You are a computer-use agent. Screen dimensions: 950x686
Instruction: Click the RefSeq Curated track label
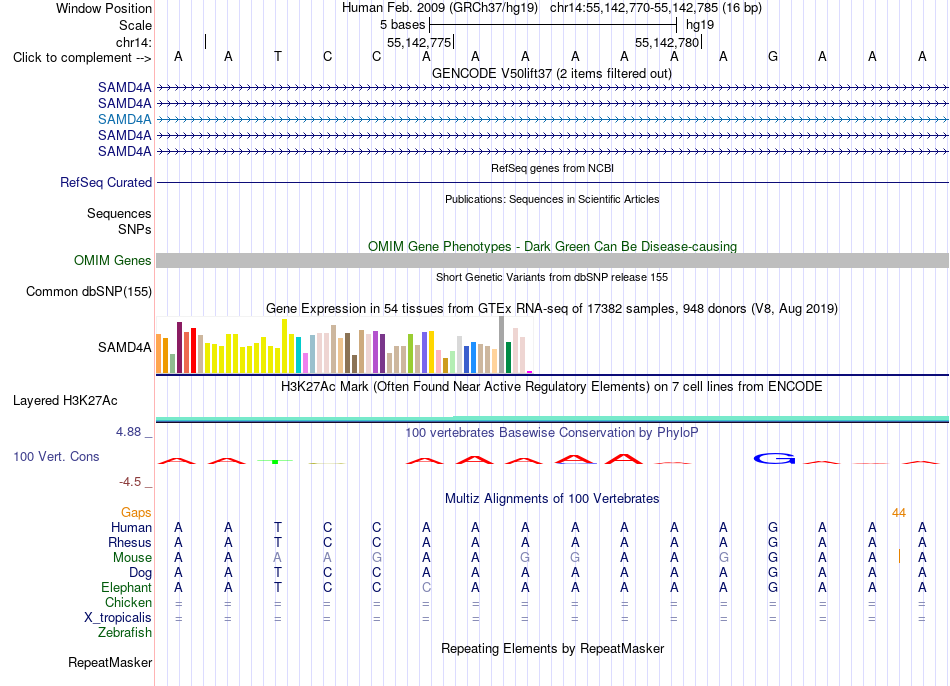106,182
